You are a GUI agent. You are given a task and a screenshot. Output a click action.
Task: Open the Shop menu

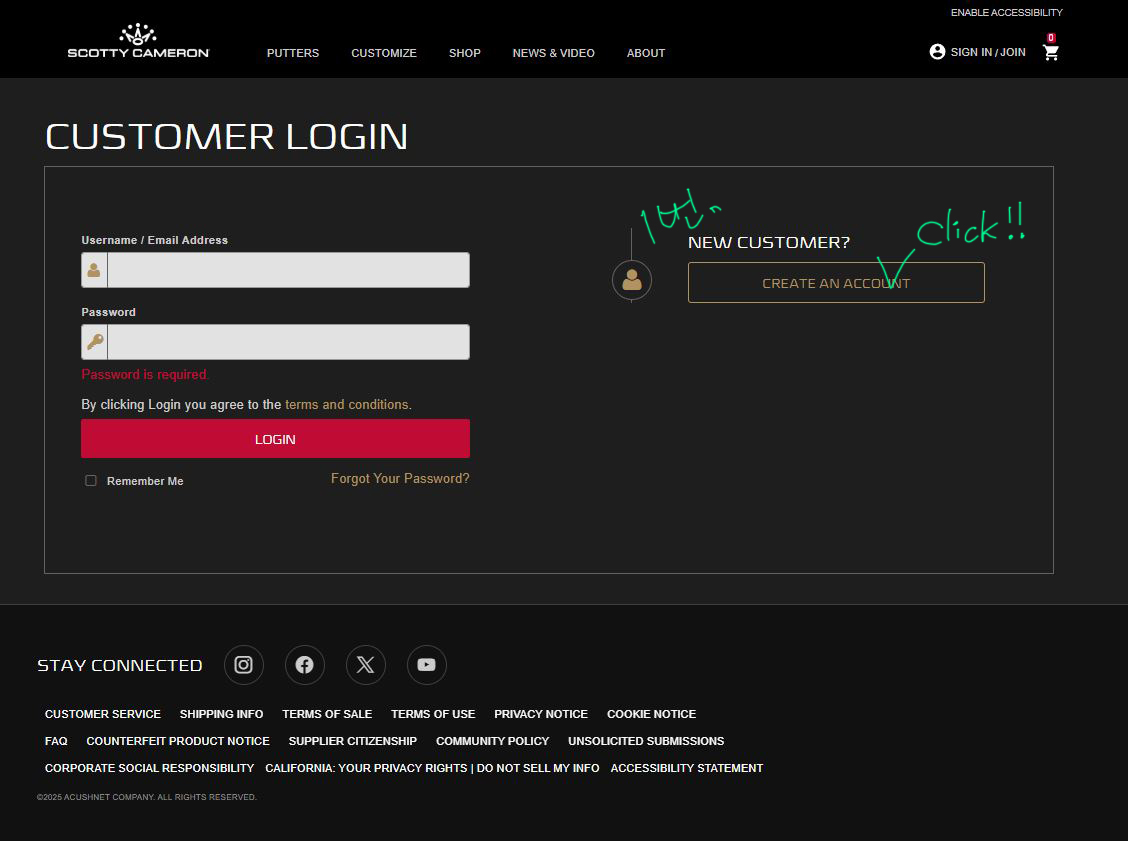coord(465,53)
